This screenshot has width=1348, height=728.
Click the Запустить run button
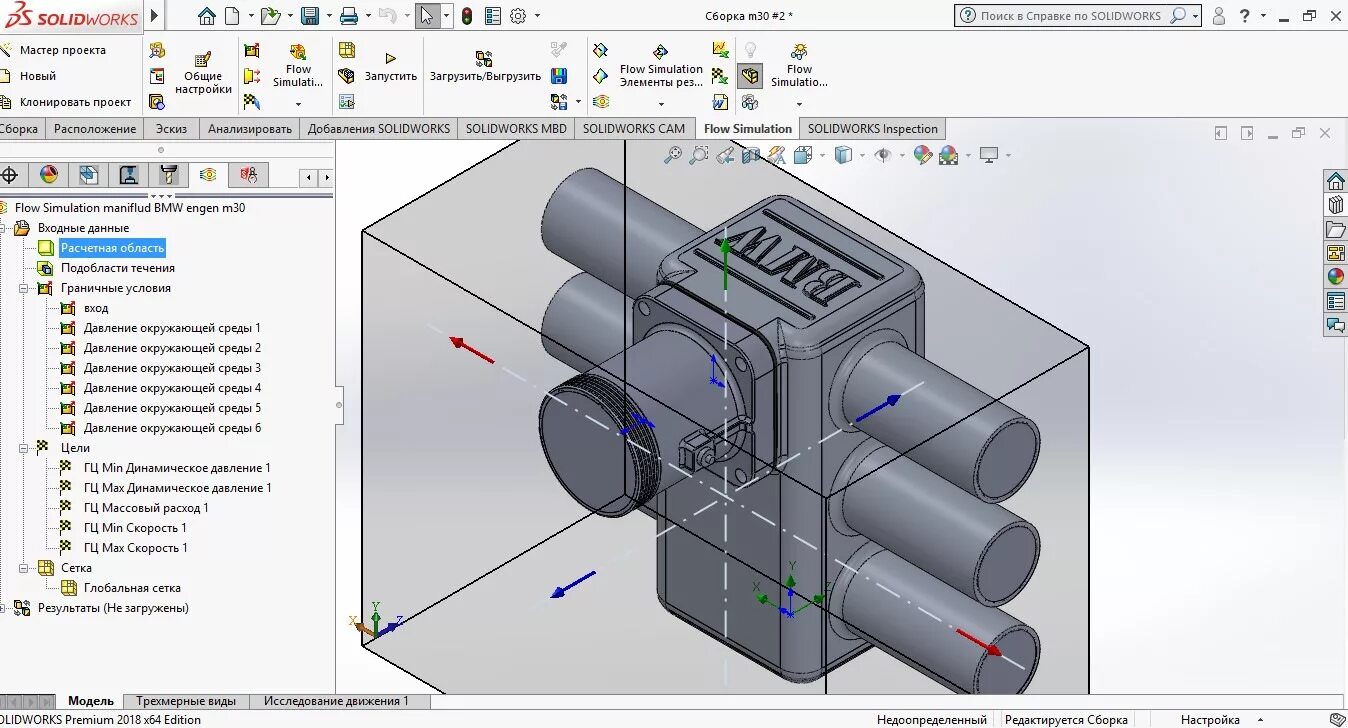390,68
